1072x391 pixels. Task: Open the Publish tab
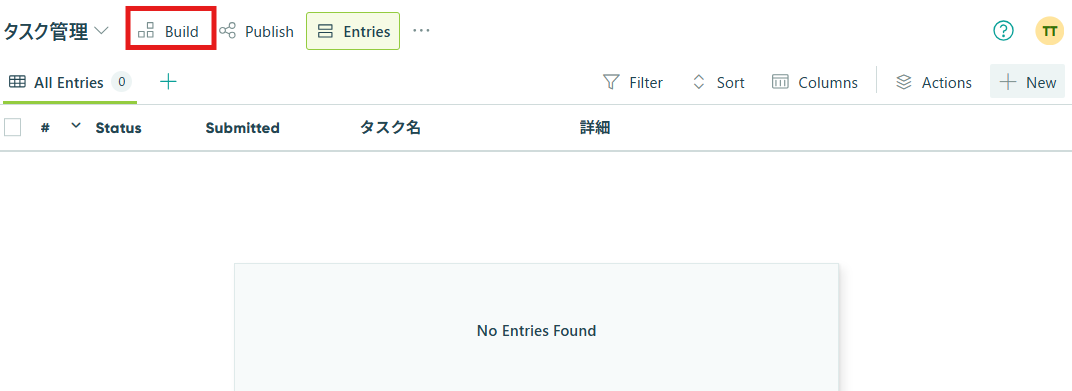click(256, 31)
